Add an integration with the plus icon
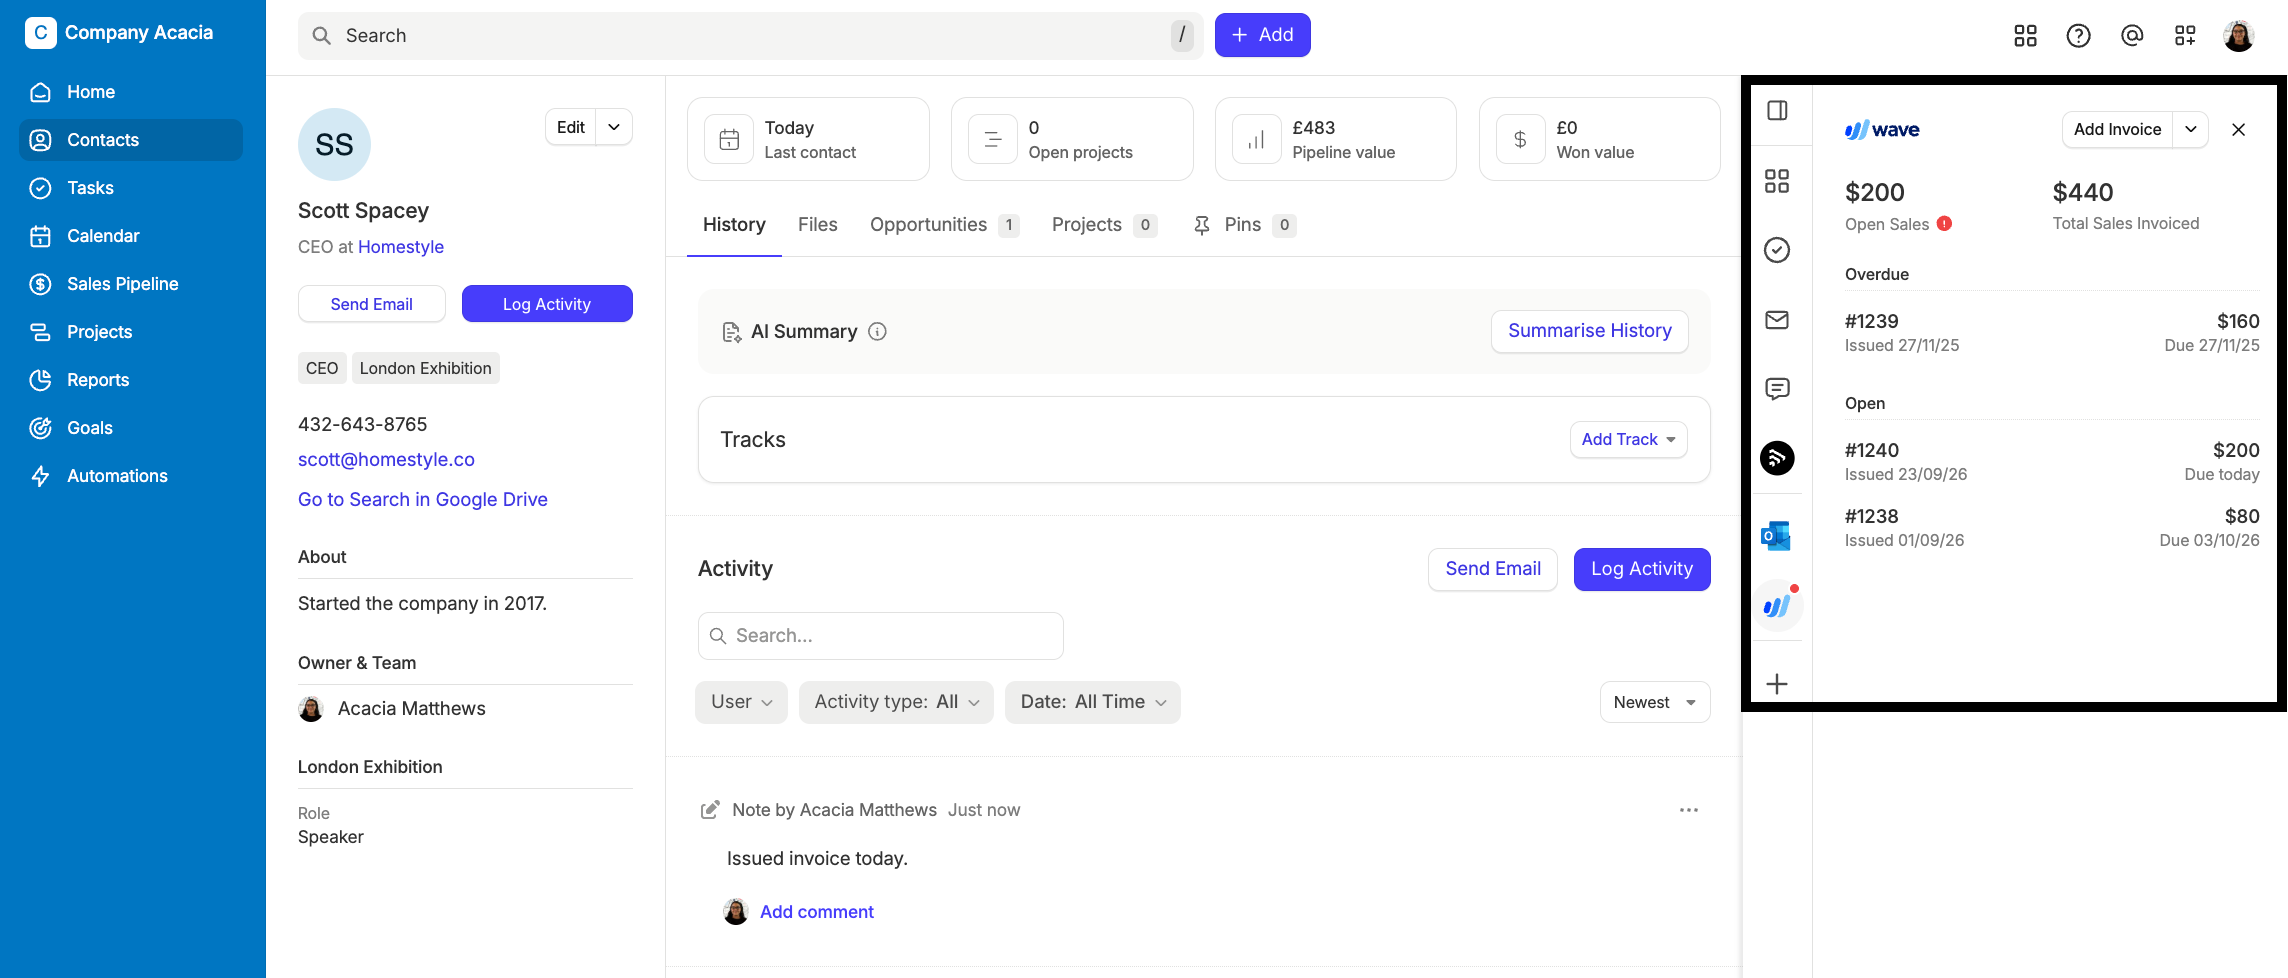Viewport: 2288px width, 978px height. [1777, 684]
